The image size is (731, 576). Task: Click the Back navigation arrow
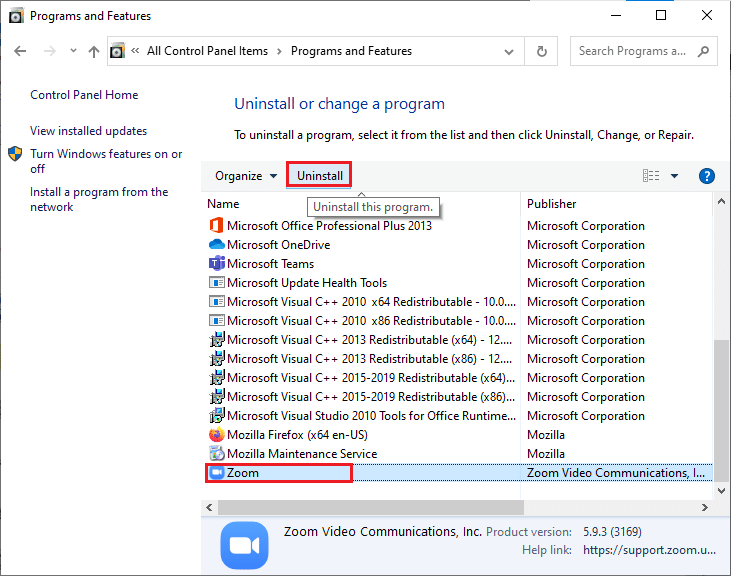coord(20,51)
